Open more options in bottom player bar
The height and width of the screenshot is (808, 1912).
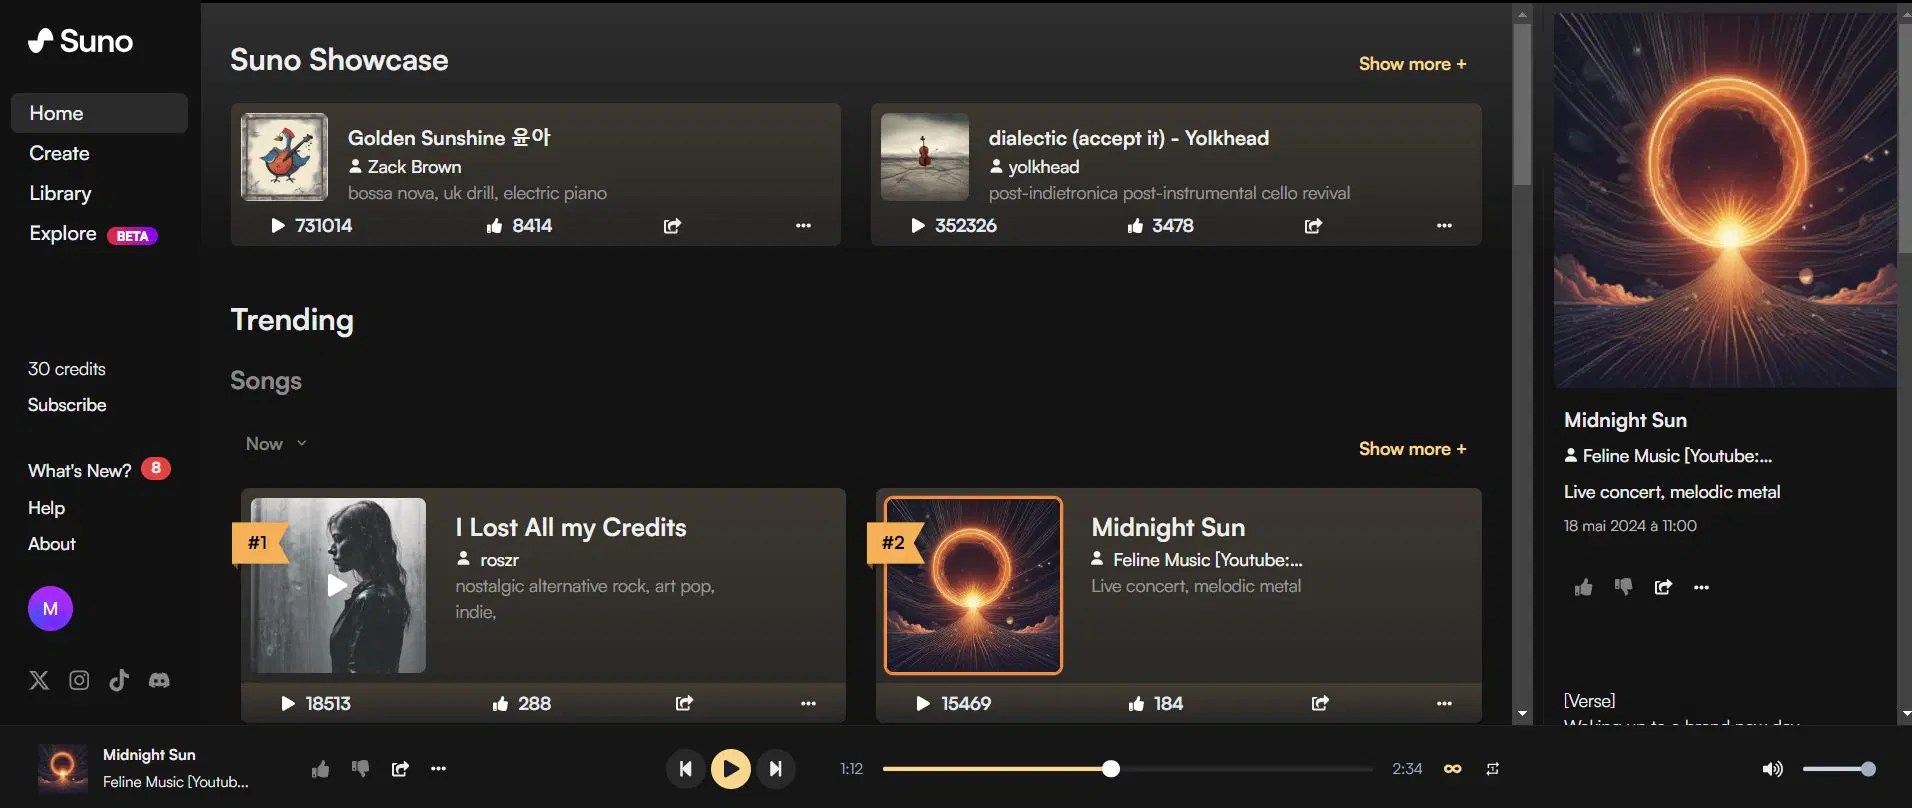tap(438, 769)
